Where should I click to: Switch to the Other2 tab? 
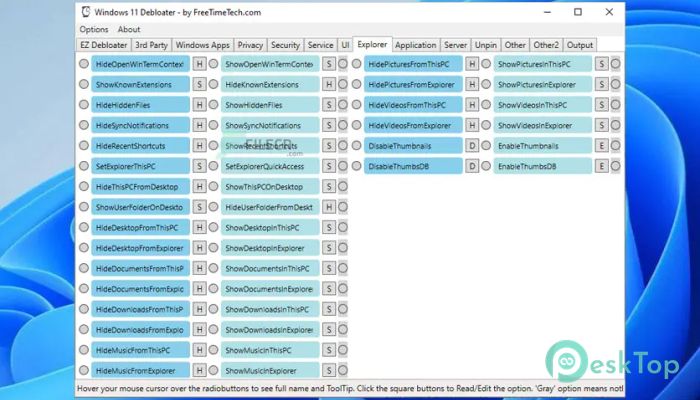pyautogui.click(x=546, y=45)
